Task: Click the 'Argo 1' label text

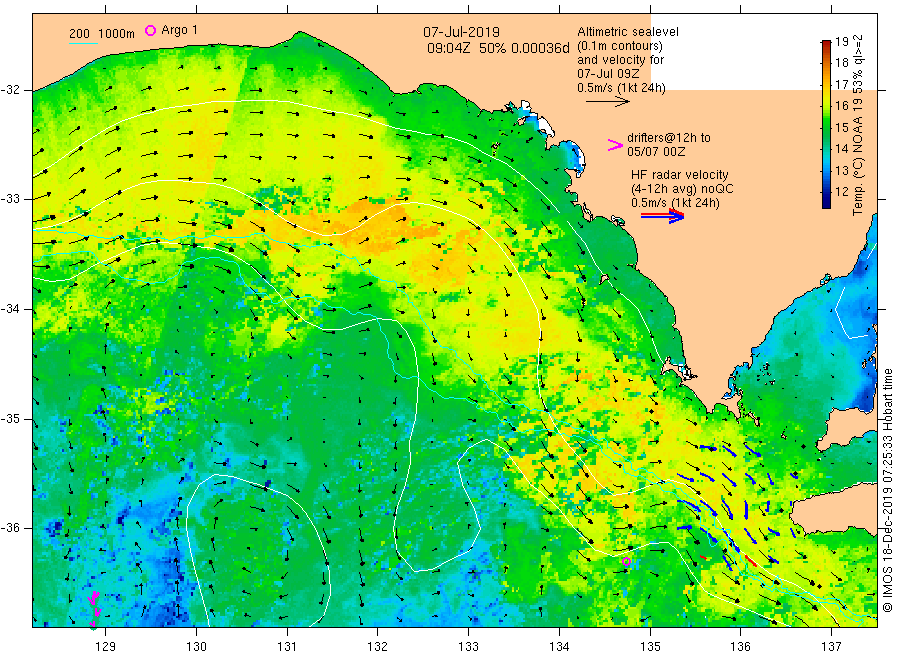Action: pos(179,30)
